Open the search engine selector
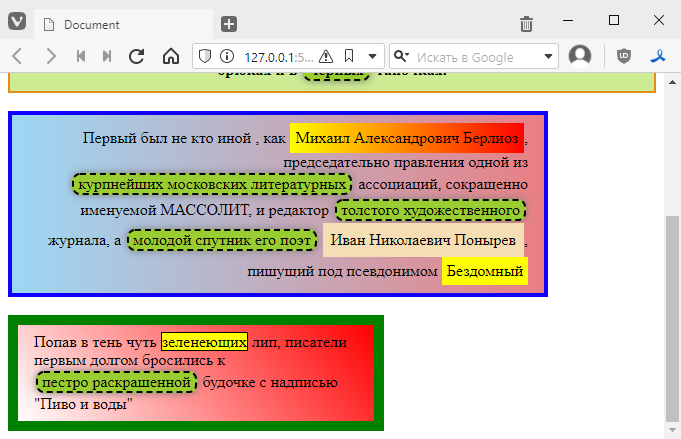681x439 pixels. tap(402, 56)
